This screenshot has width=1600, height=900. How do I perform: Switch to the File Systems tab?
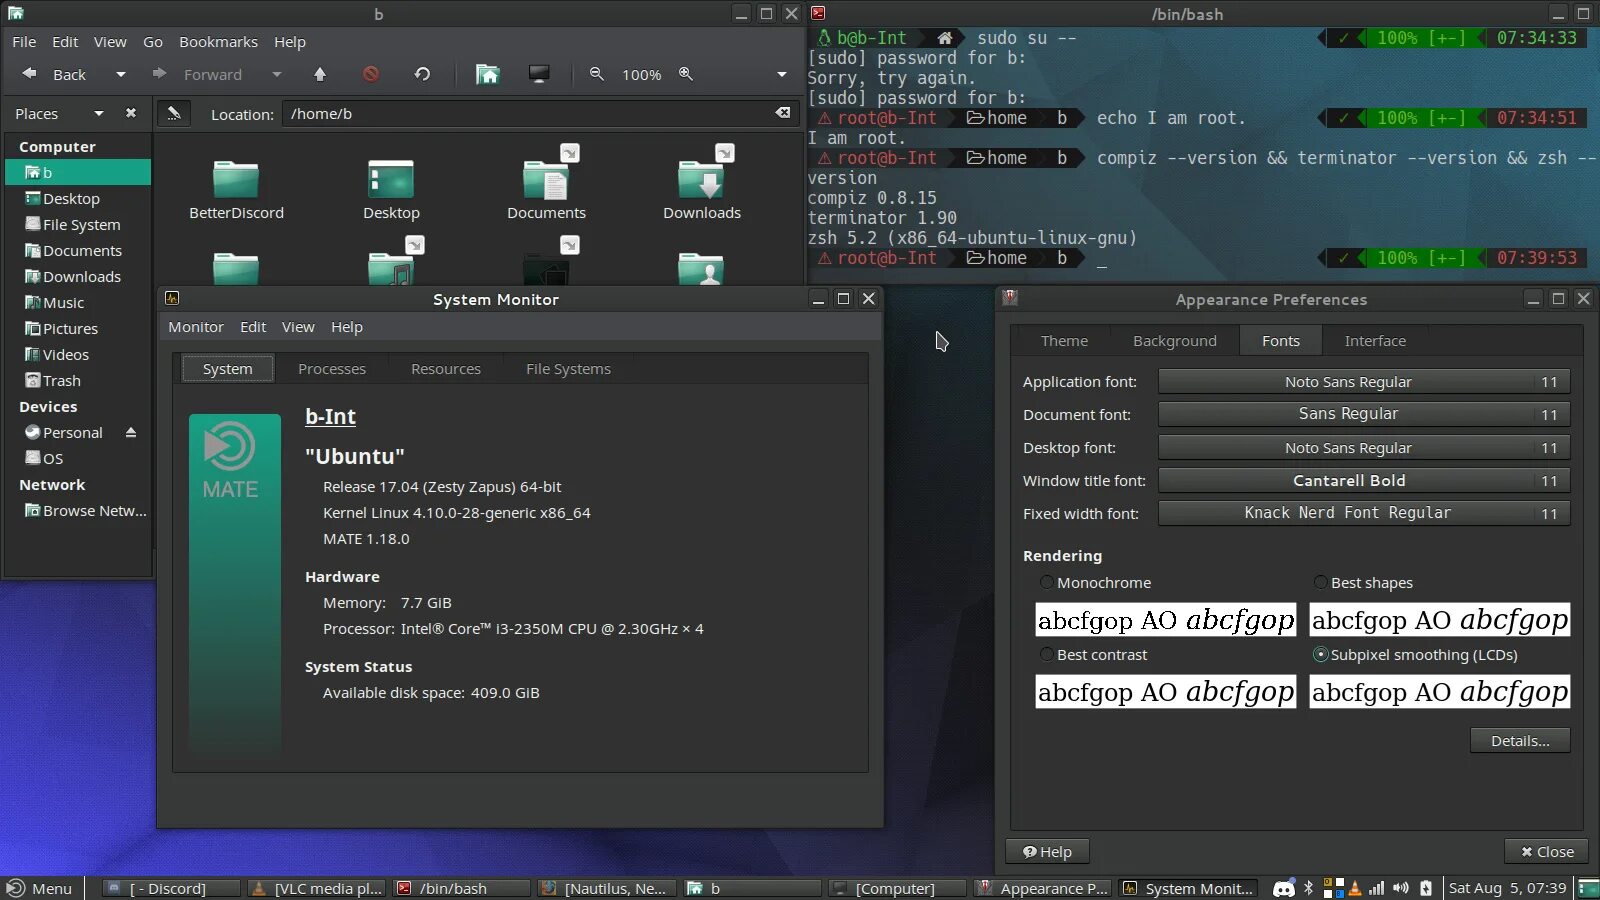tap(568, 368)
